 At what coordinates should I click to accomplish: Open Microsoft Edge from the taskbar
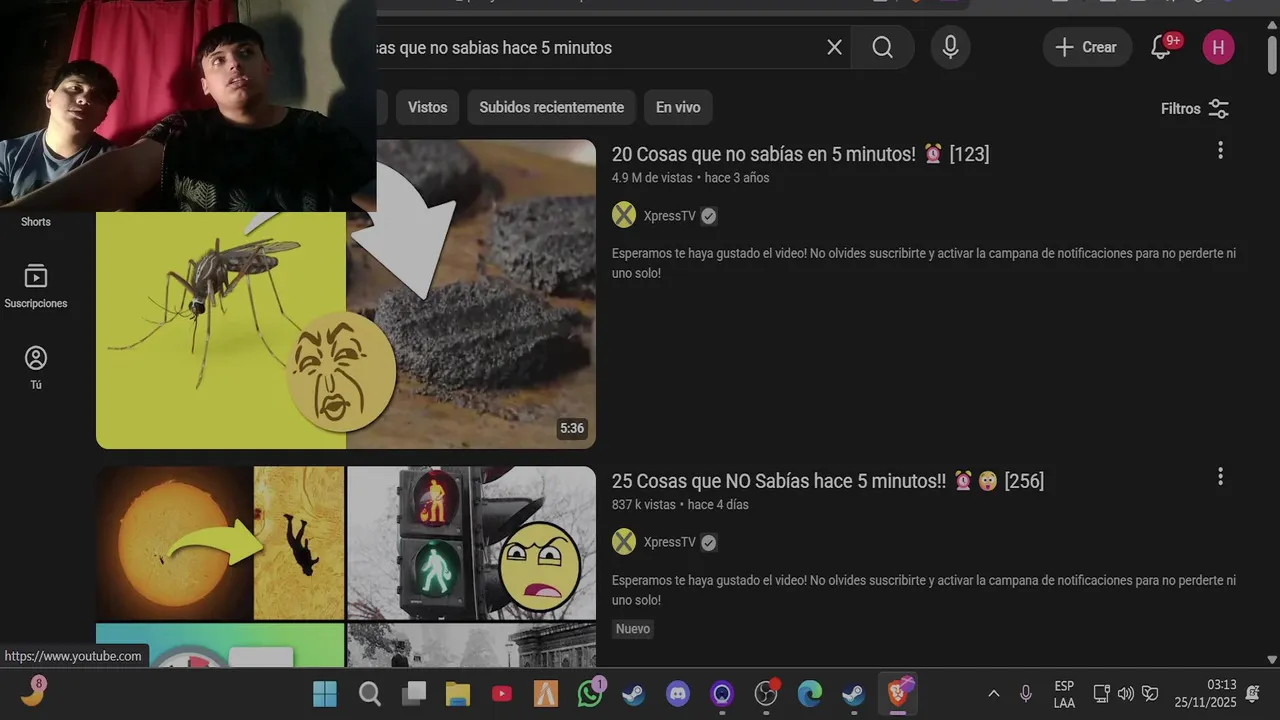[810, 693]
